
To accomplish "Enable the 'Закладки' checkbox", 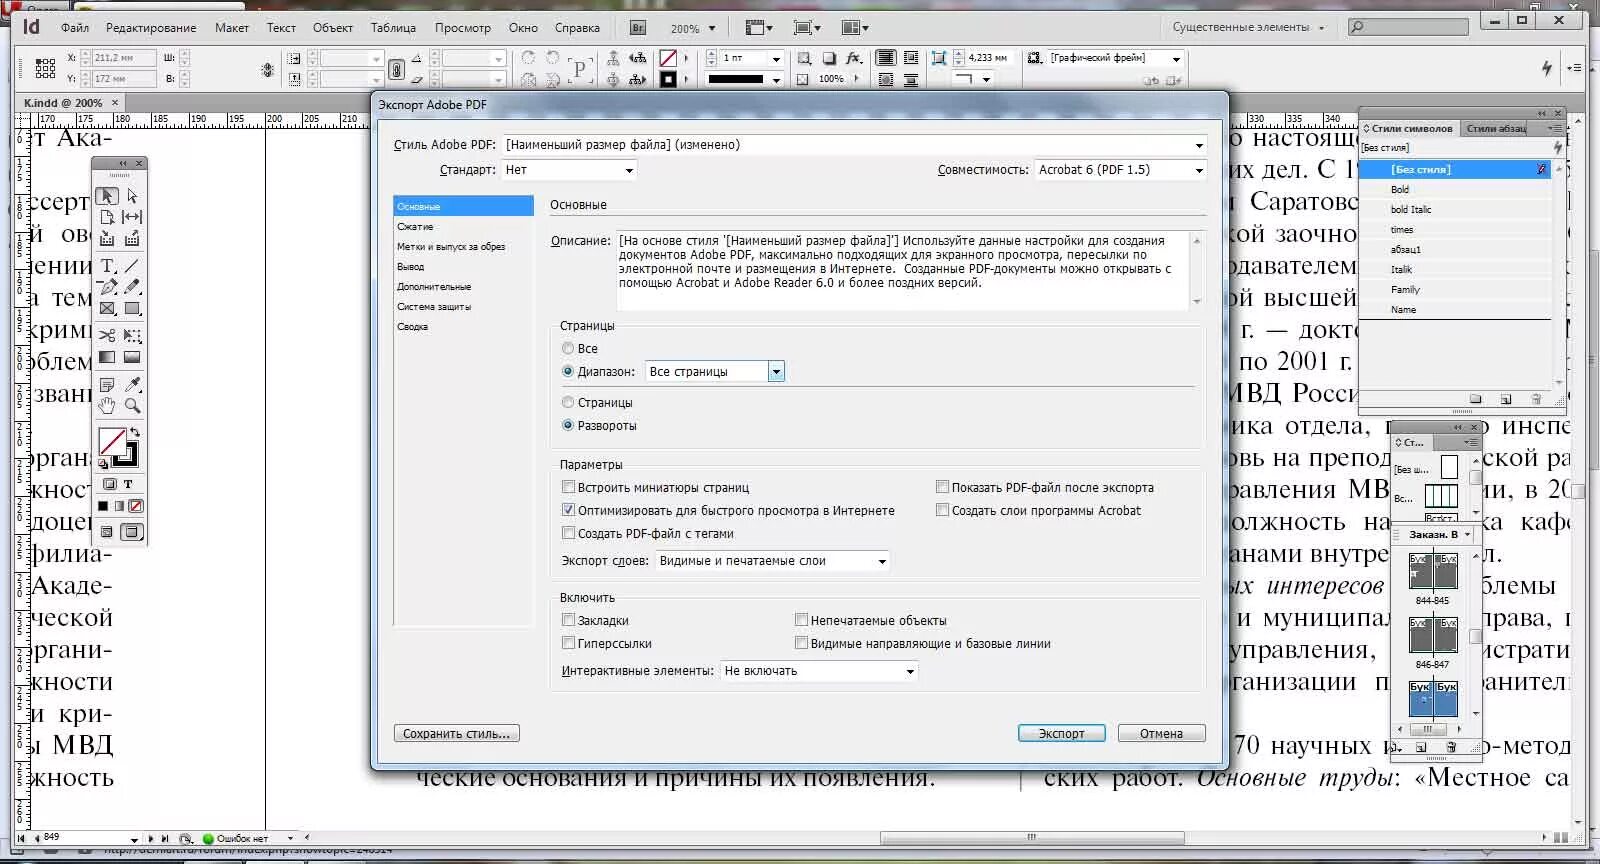I will click(568, 620).
